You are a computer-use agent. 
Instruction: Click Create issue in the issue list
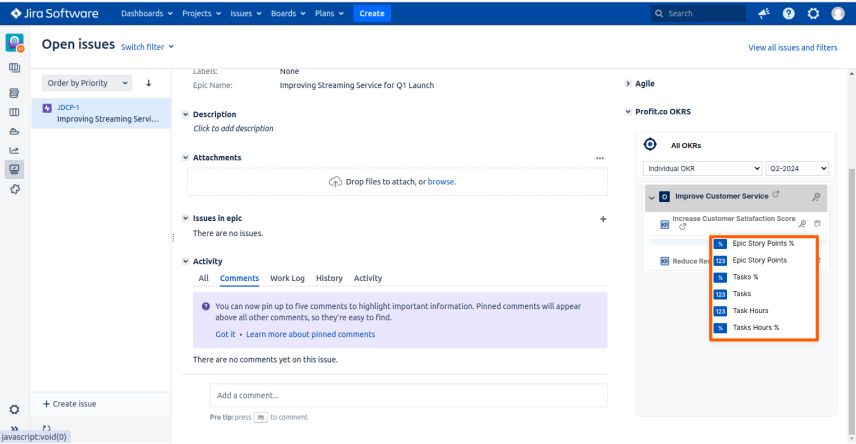[69, 404]
